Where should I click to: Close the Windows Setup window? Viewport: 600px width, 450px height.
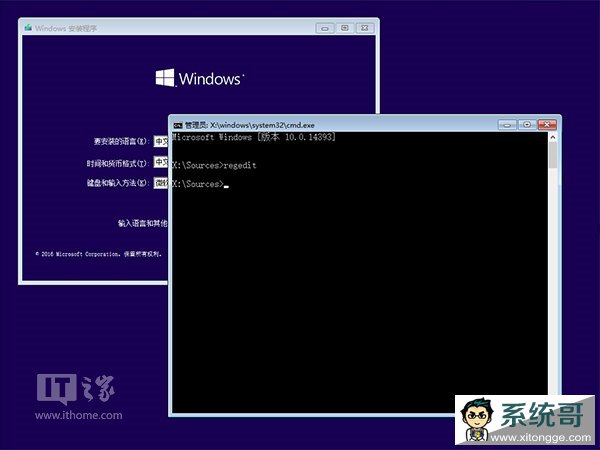pyautogui.click(x=365, y=28)
